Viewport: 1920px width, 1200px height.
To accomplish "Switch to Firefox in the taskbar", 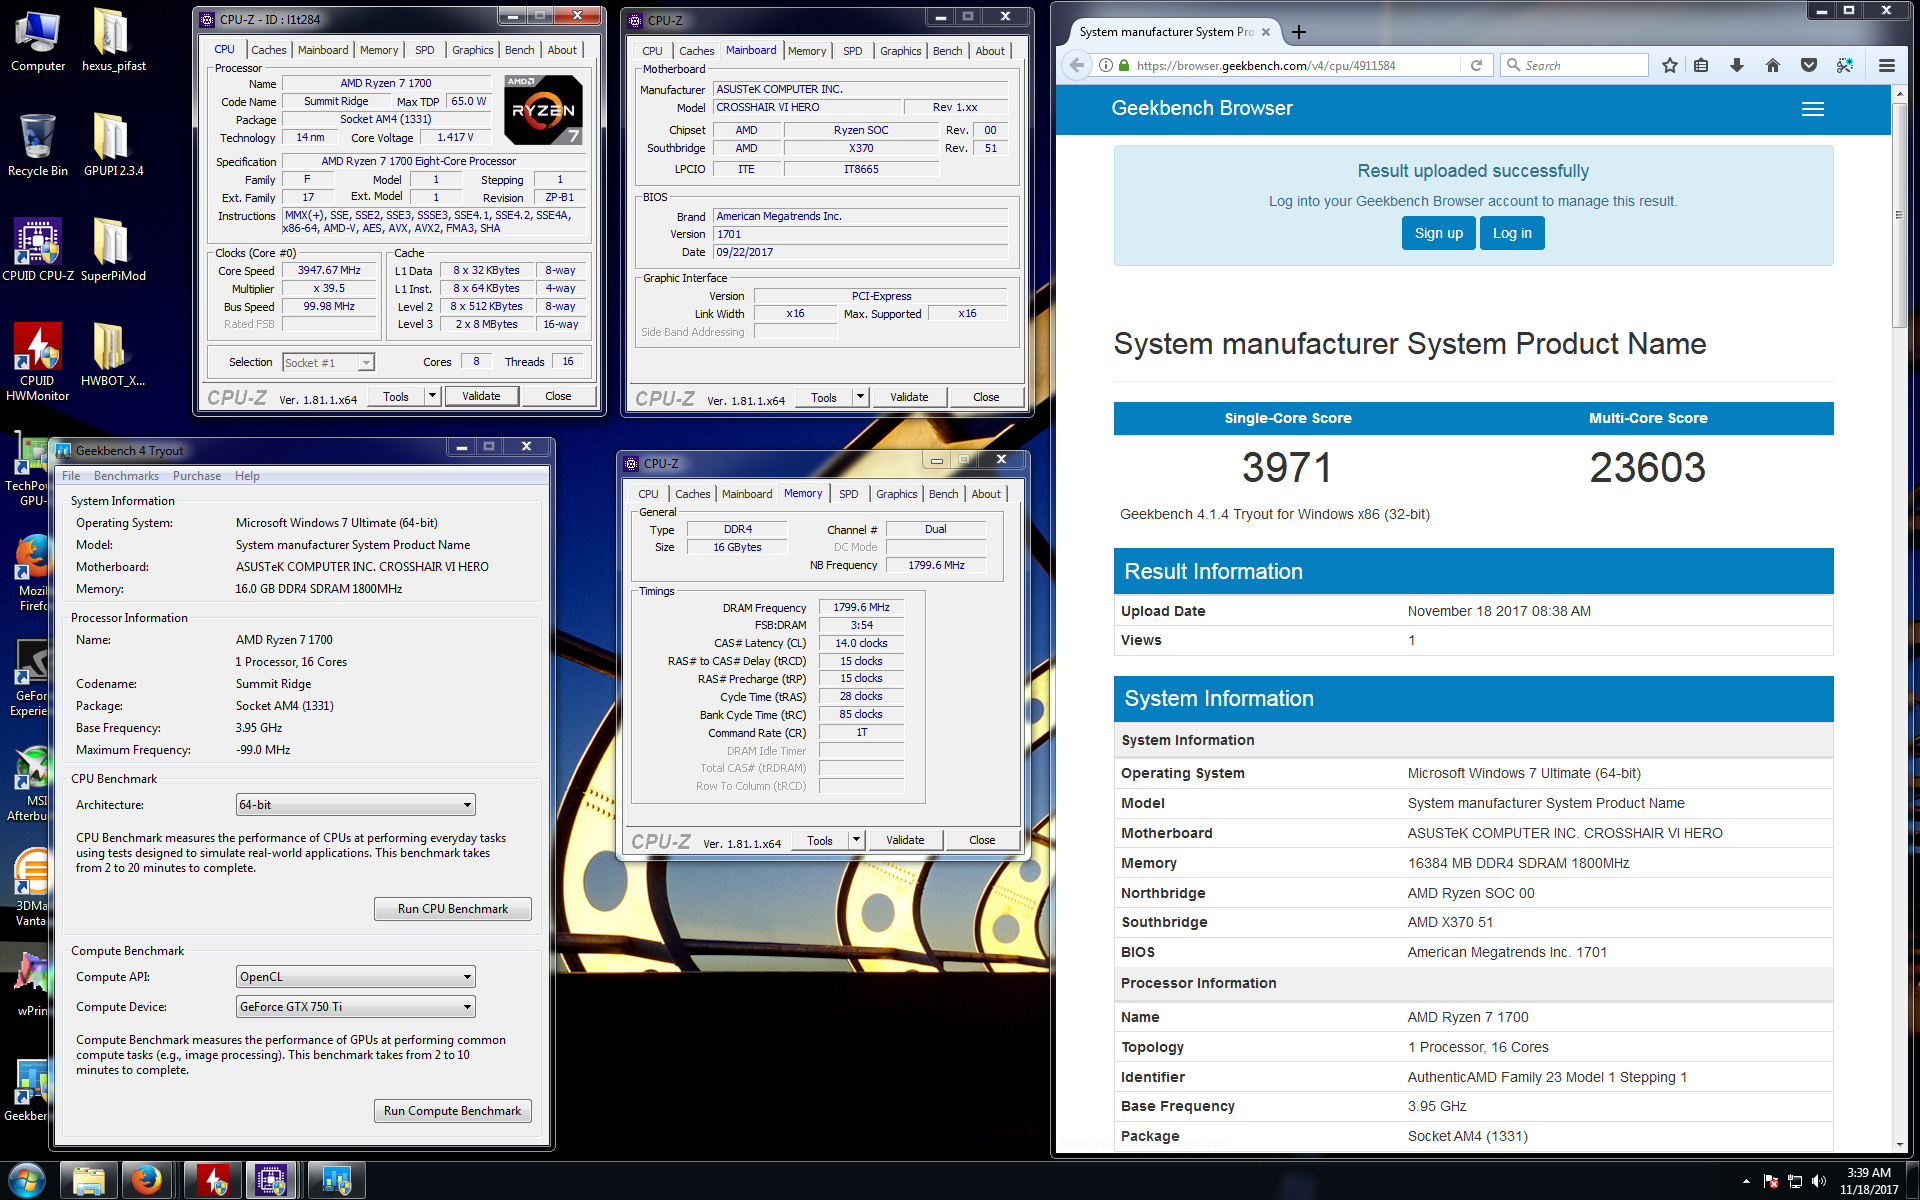I will [147, 1181].
